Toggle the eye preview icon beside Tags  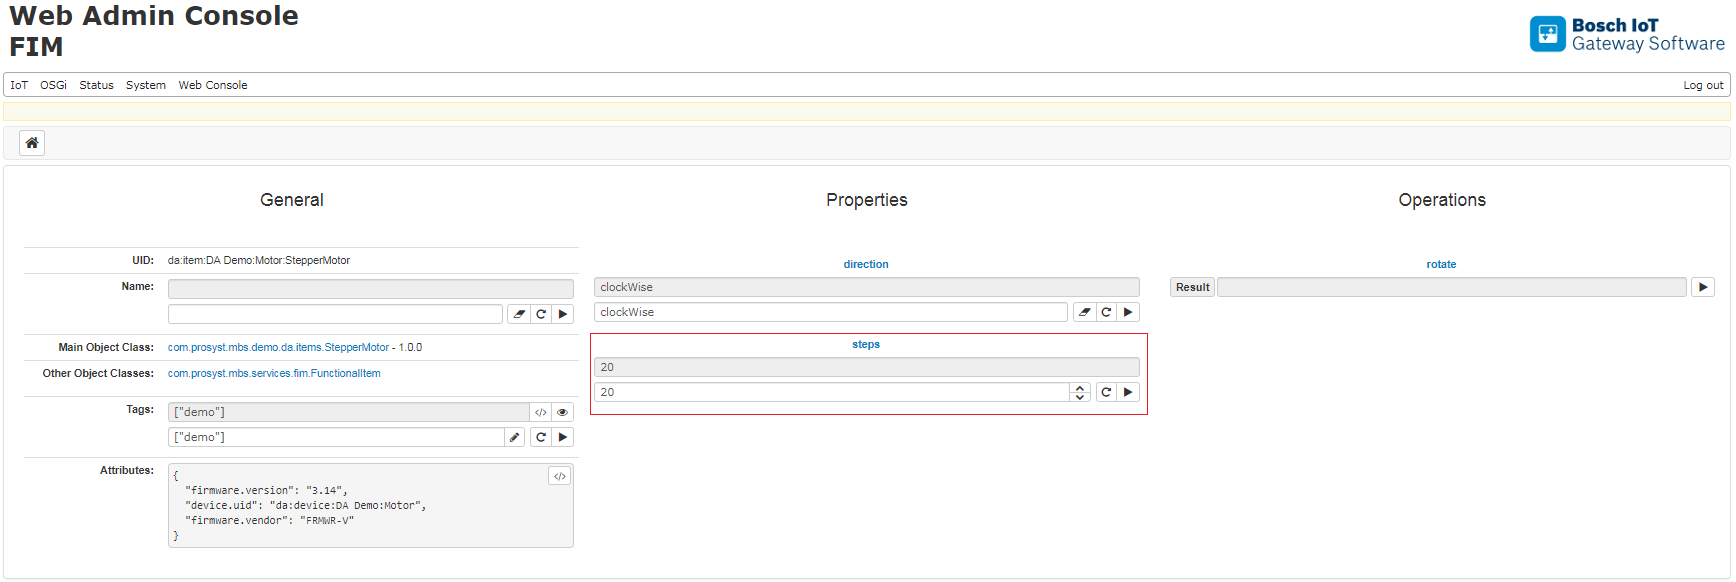point(562,411)
